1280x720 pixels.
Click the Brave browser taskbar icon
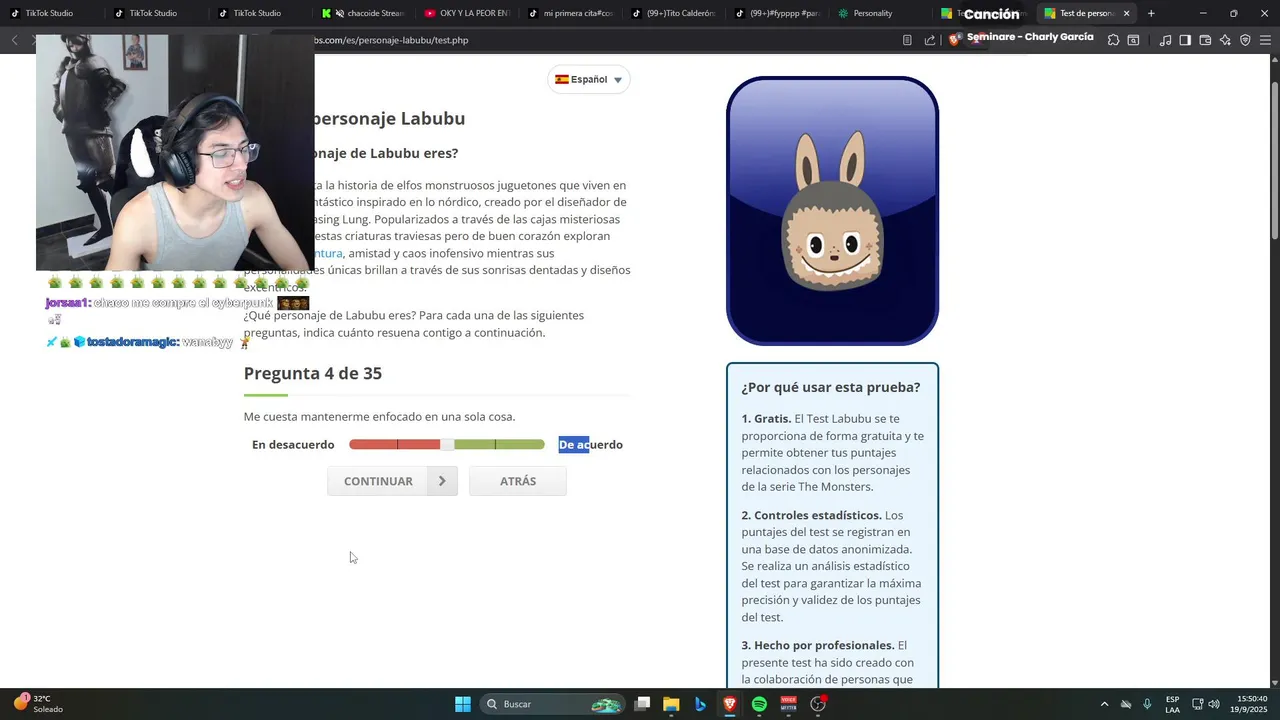[x=730, y=704]
